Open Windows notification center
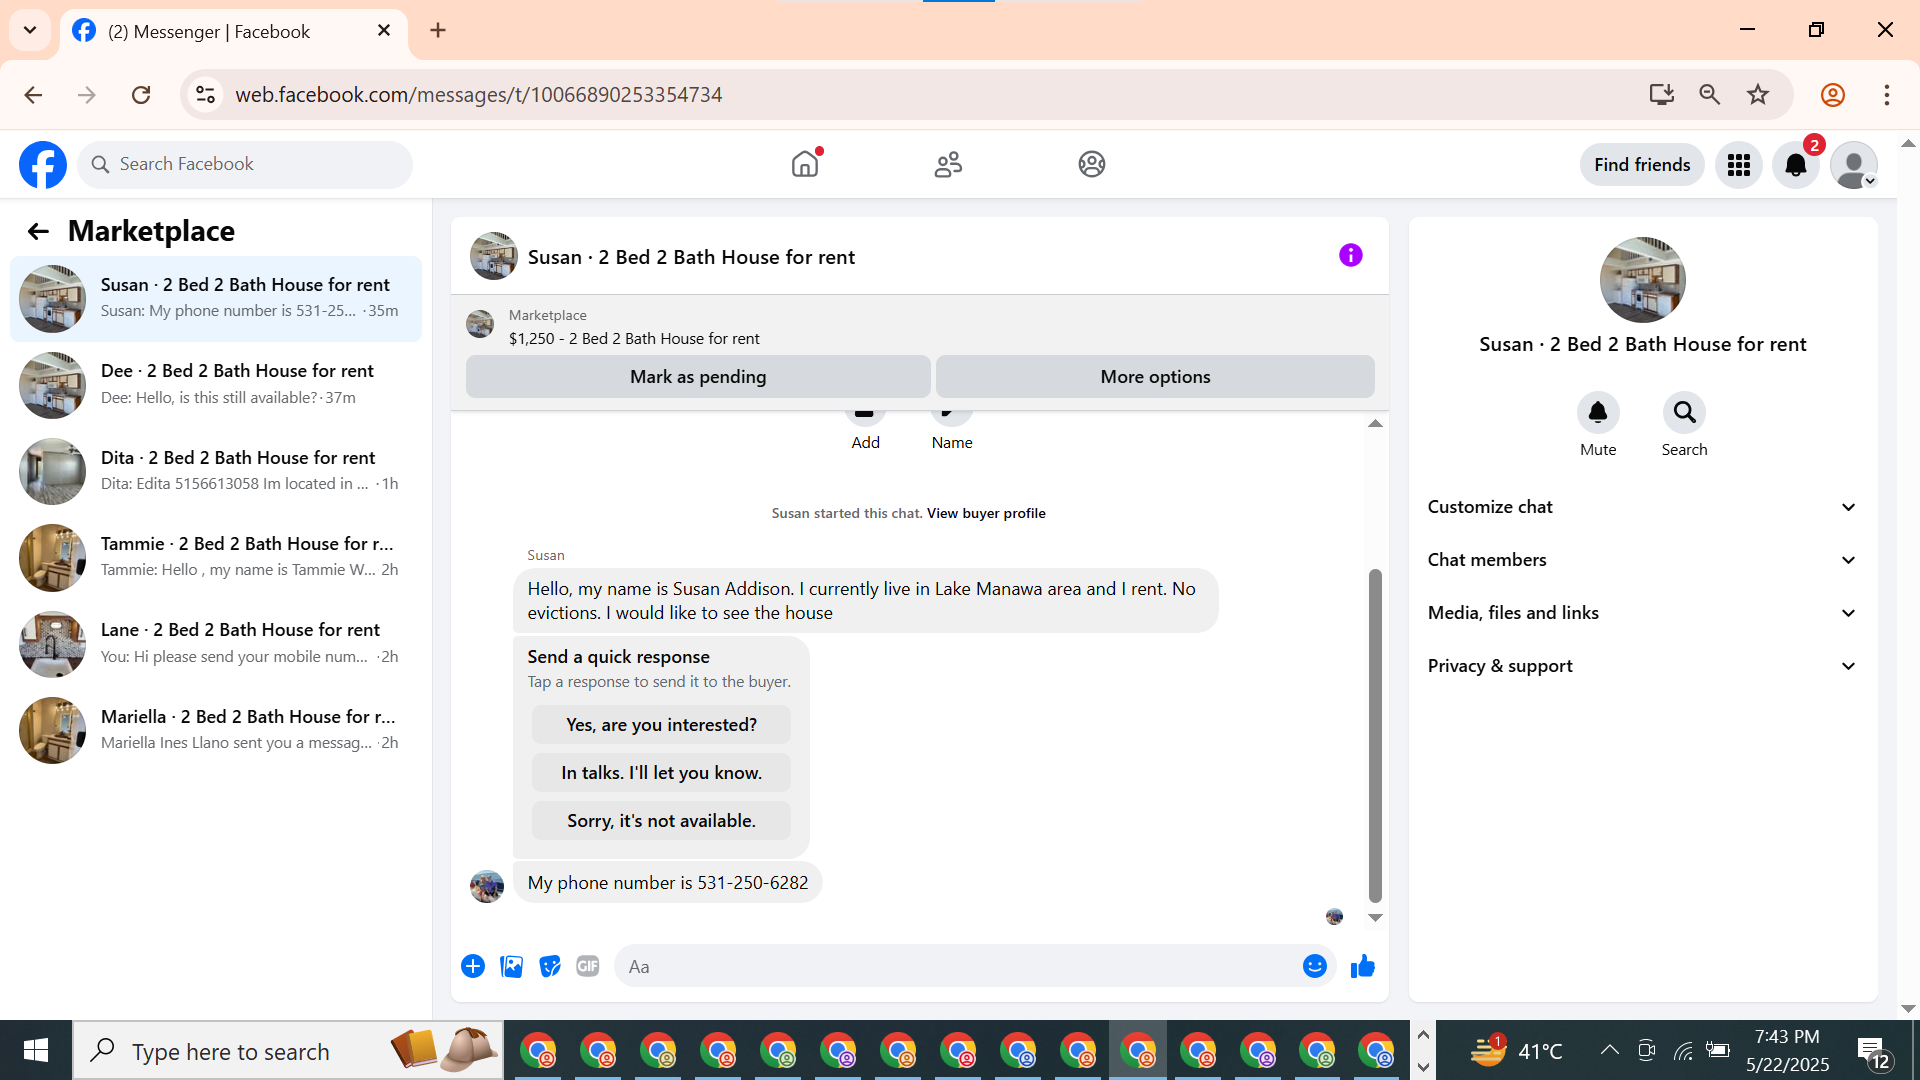 point(1874,1052)
